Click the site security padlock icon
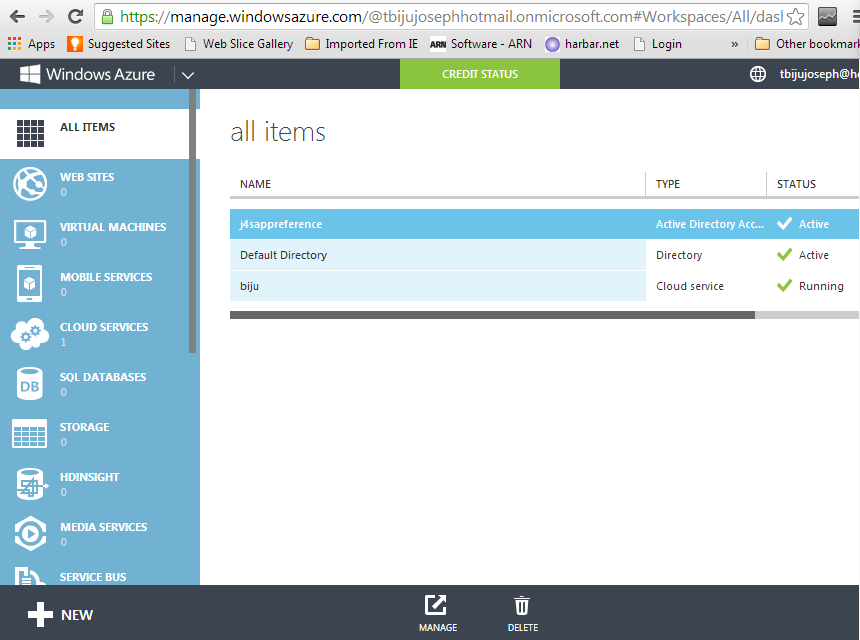 [108, 16]
